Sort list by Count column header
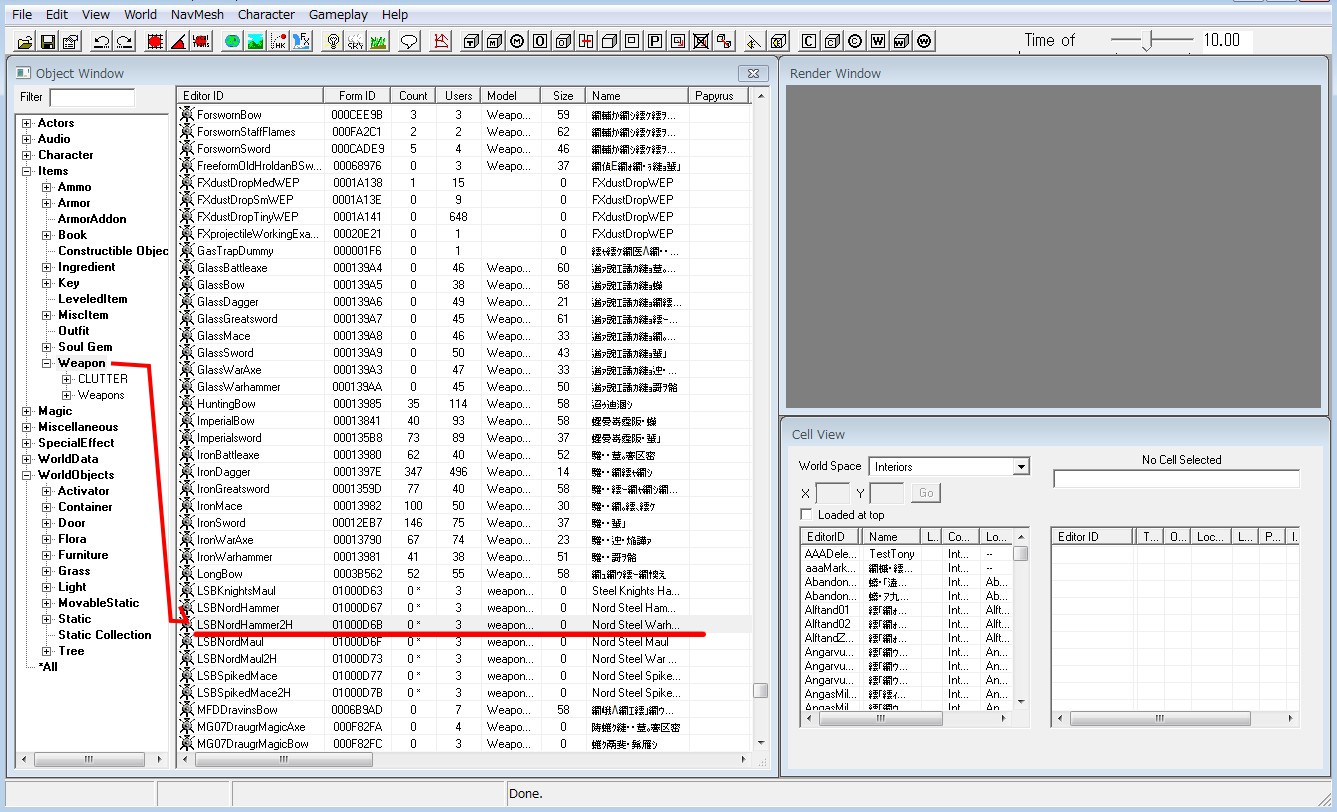The image size is (1337, 812). pos(413,96)
